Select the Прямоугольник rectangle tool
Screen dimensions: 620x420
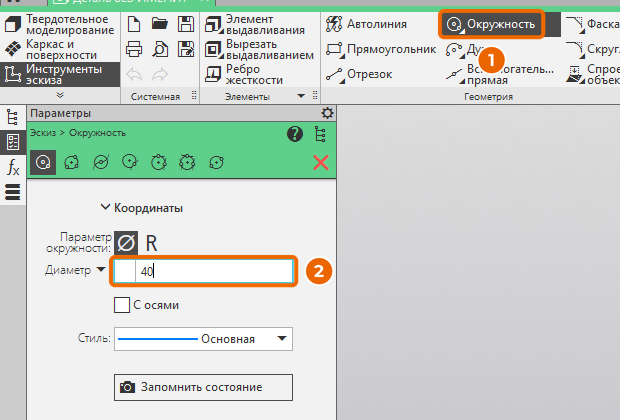coord(381,49)
